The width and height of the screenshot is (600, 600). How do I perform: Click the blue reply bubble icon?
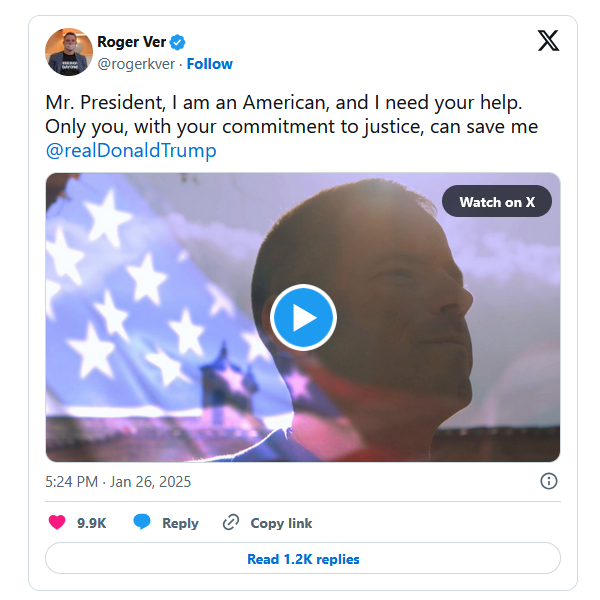[142, 523]
